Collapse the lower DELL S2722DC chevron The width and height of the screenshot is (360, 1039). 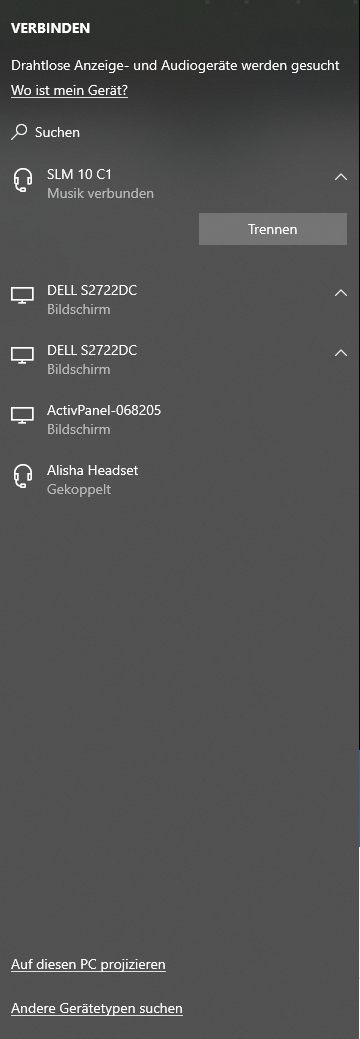(341, 353)
